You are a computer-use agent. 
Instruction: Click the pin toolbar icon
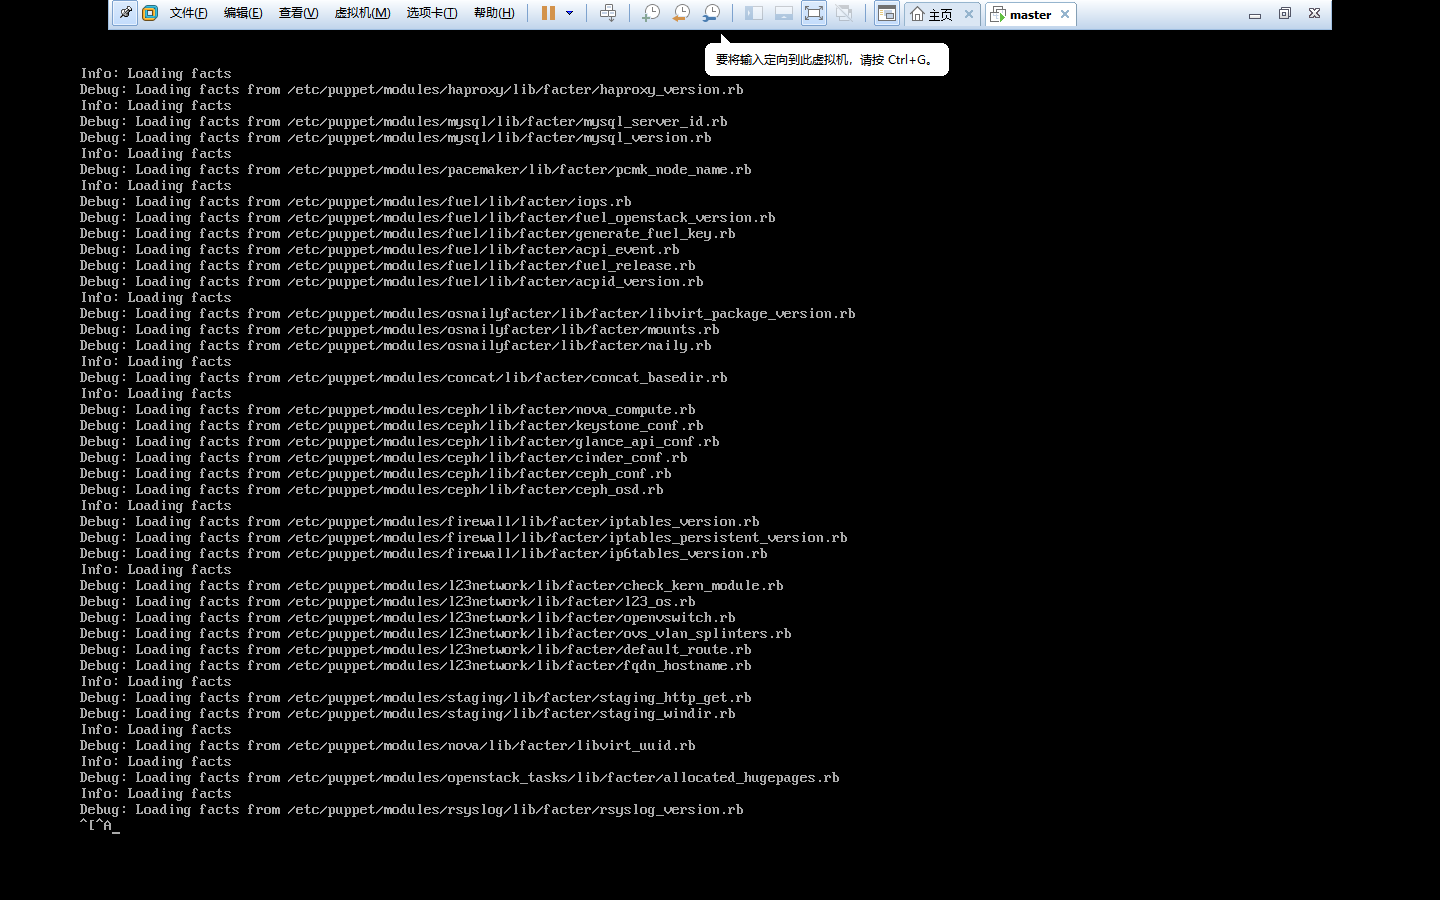point(125,13)
